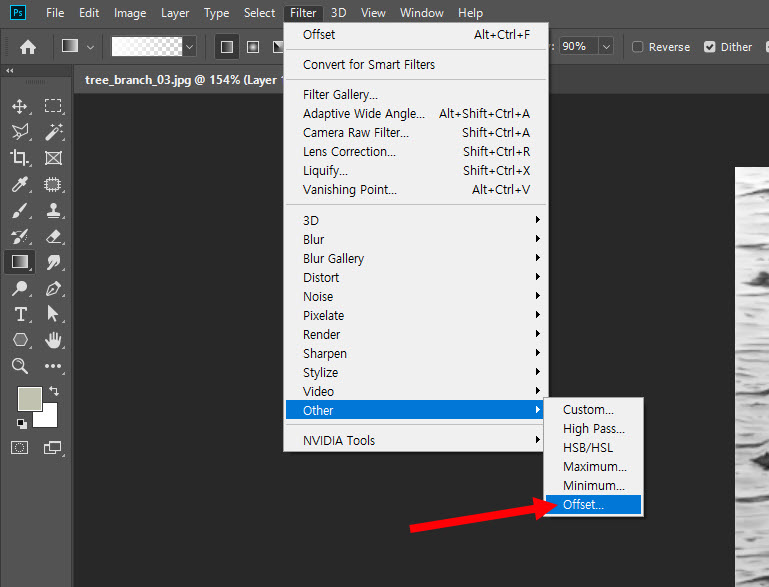Select the Dodge tool
Viewport: 769px width, 587px height.
point(20,288)
